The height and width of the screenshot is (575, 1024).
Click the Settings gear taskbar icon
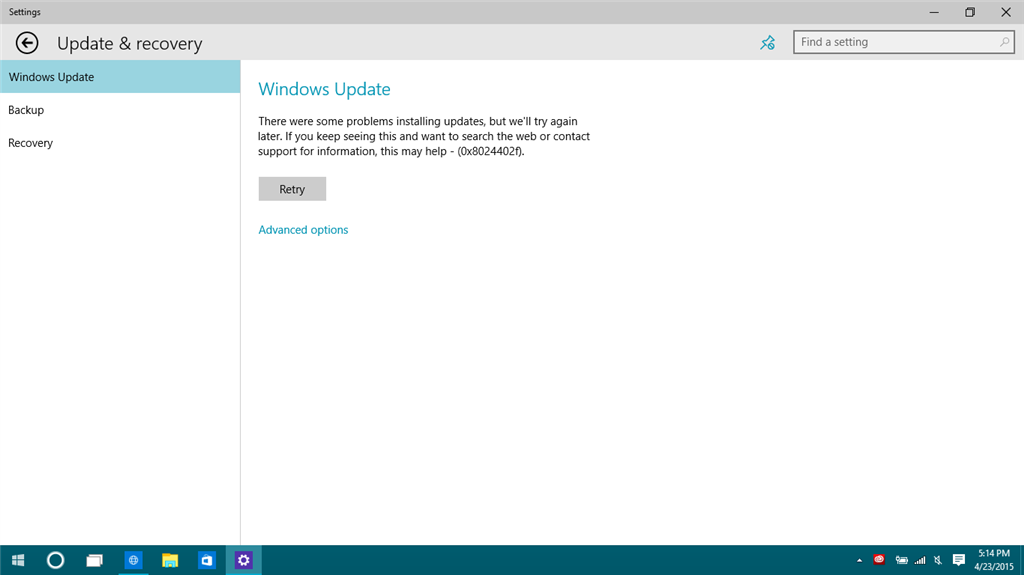[x=244, y=560]
